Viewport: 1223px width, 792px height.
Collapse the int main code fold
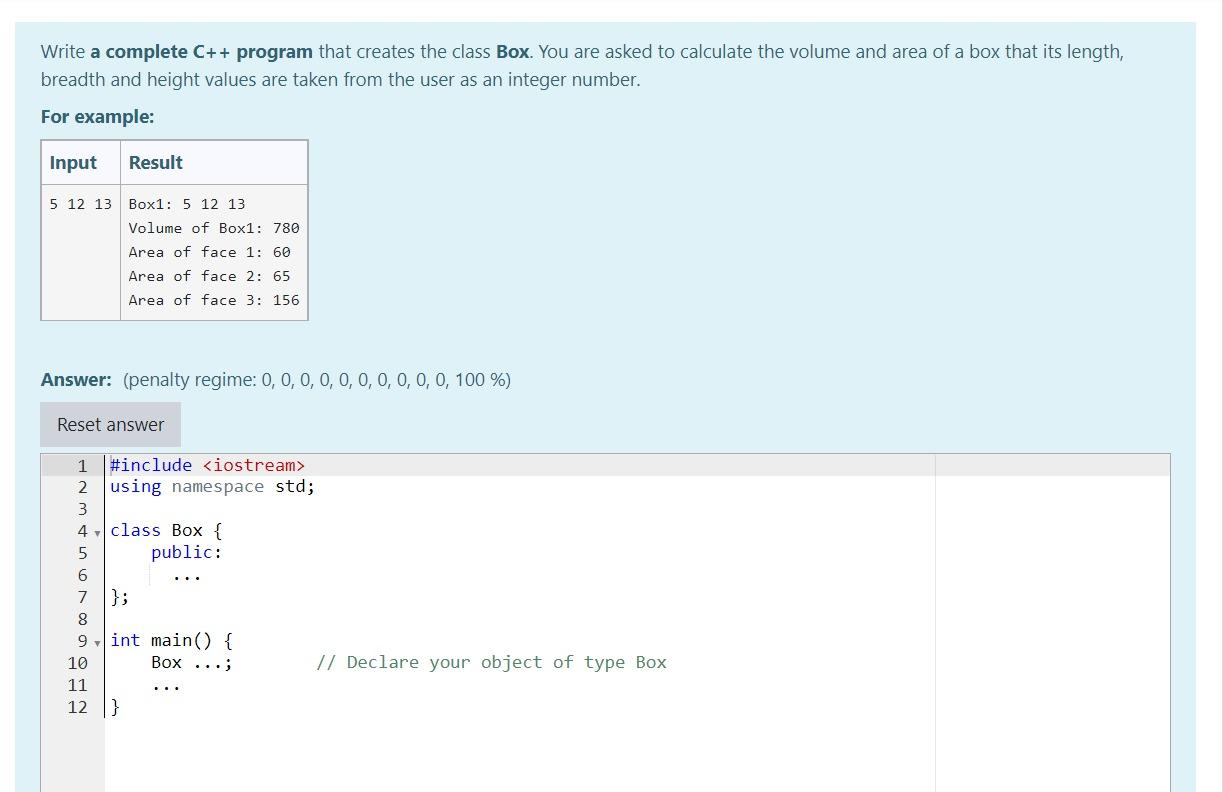97,642
